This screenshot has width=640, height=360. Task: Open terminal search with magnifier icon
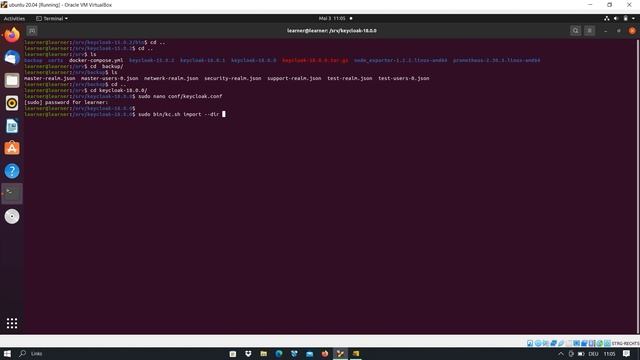(x=576, y=31)
